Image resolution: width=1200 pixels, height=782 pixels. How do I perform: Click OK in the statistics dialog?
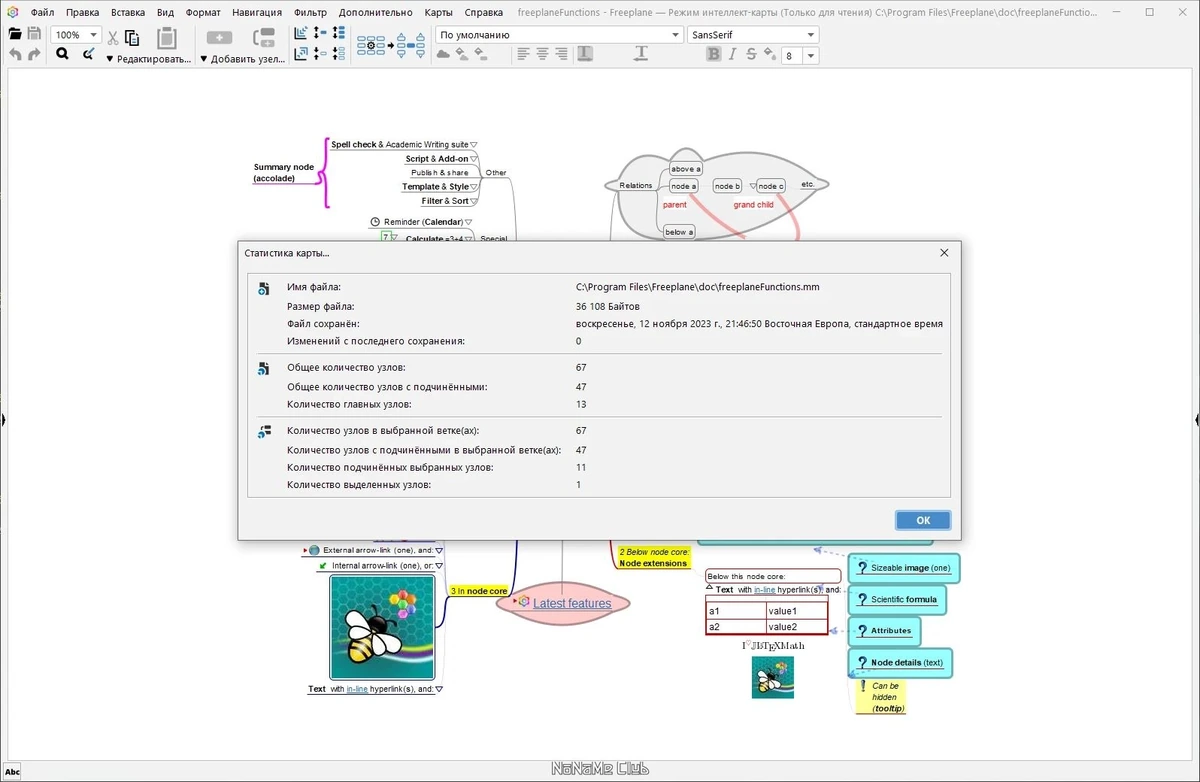point(923,520)
